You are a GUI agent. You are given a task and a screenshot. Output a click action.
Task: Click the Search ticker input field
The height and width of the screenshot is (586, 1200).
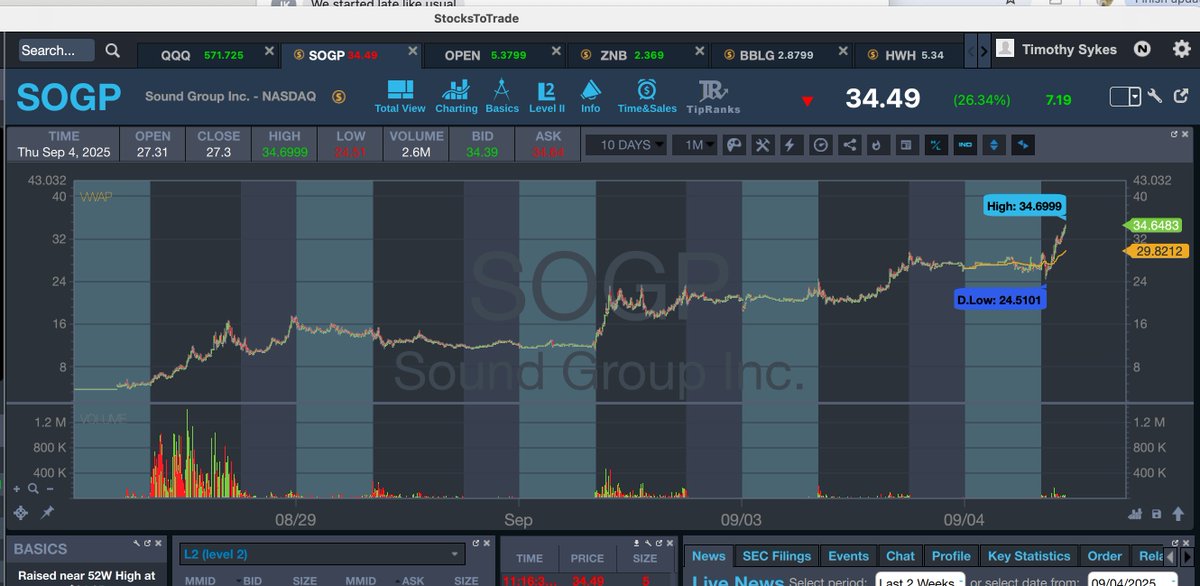click(x=57, y=50)
